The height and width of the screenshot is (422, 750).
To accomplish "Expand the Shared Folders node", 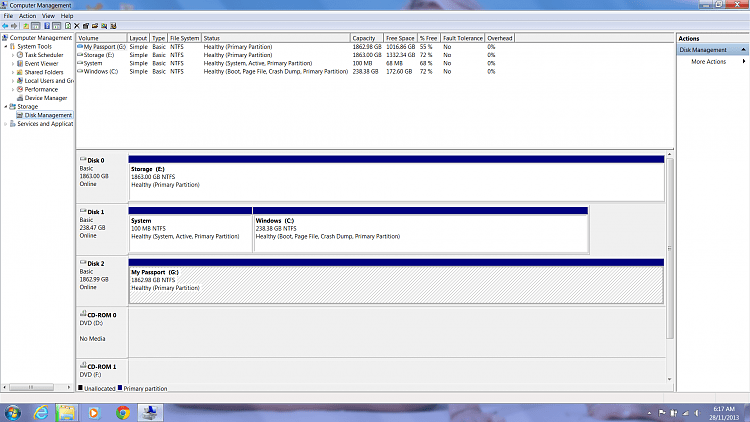I will (13, 72).
